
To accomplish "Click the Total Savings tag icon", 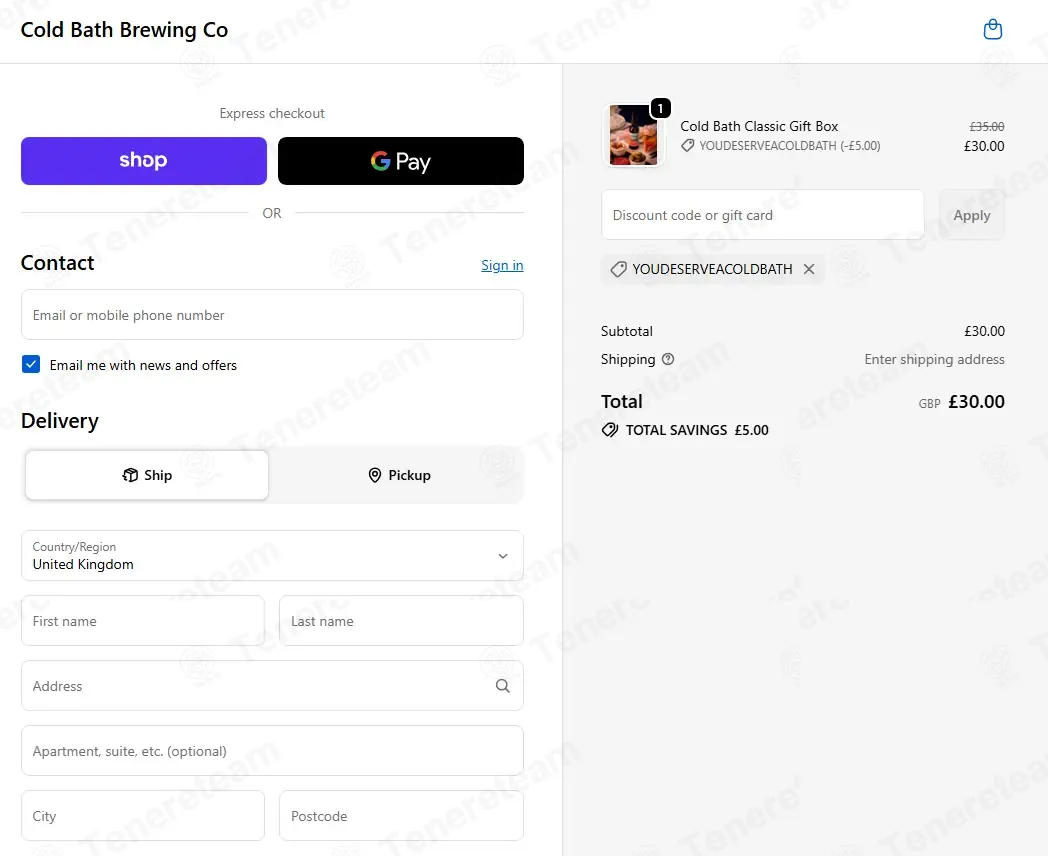I will click(610, 430).
